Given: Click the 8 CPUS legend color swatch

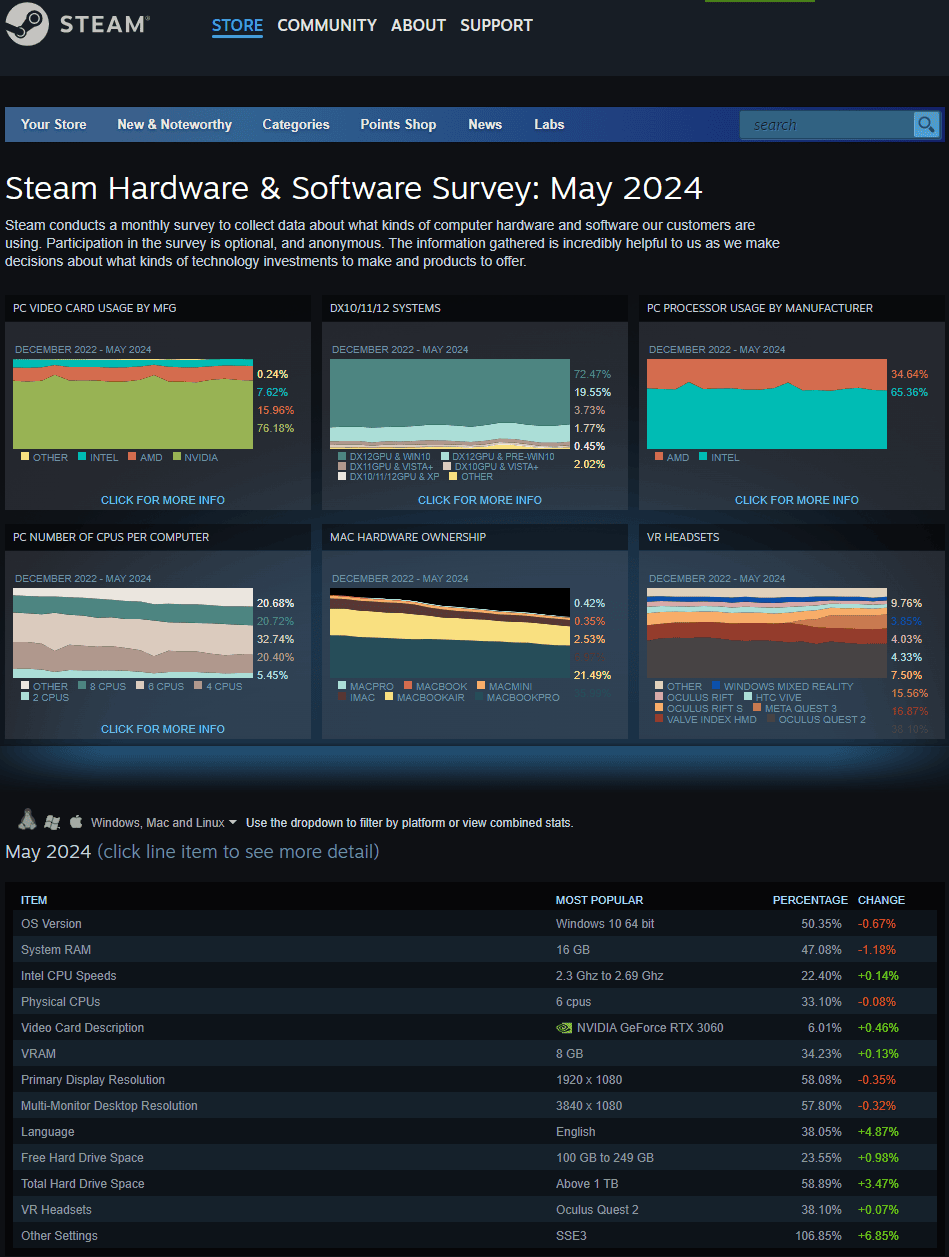Looking at the screenshot, I should click(x=82, y=686).
